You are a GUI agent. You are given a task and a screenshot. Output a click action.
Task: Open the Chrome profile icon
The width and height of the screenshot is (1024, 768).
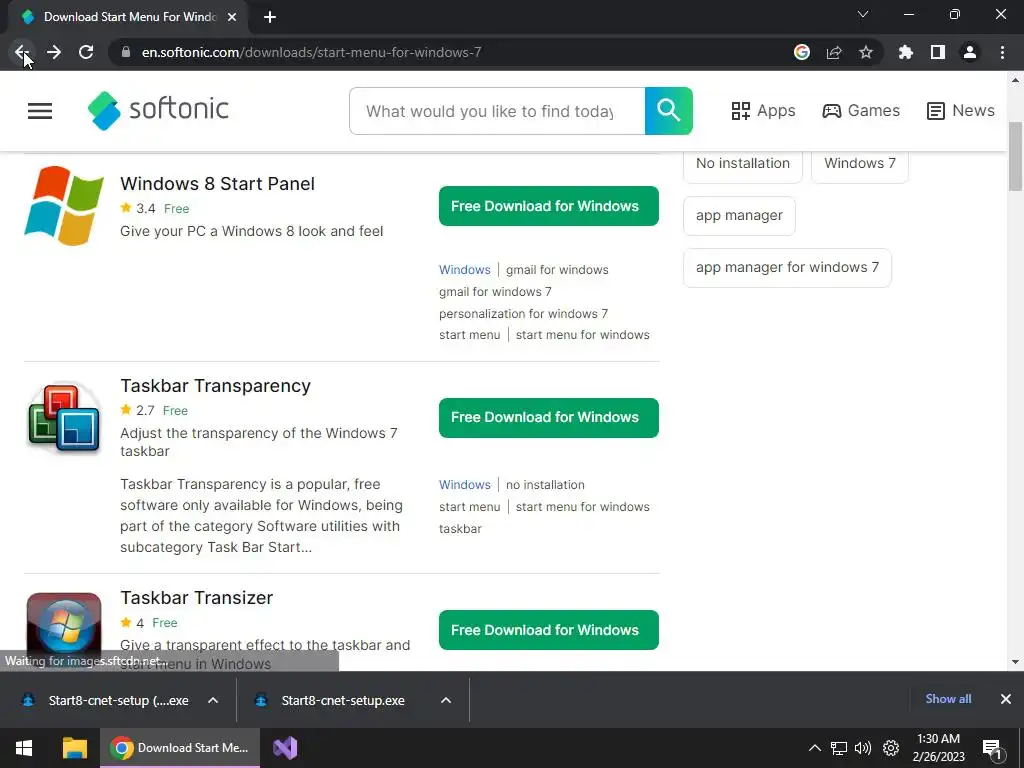pyautogui.click(x=970, y=52)
